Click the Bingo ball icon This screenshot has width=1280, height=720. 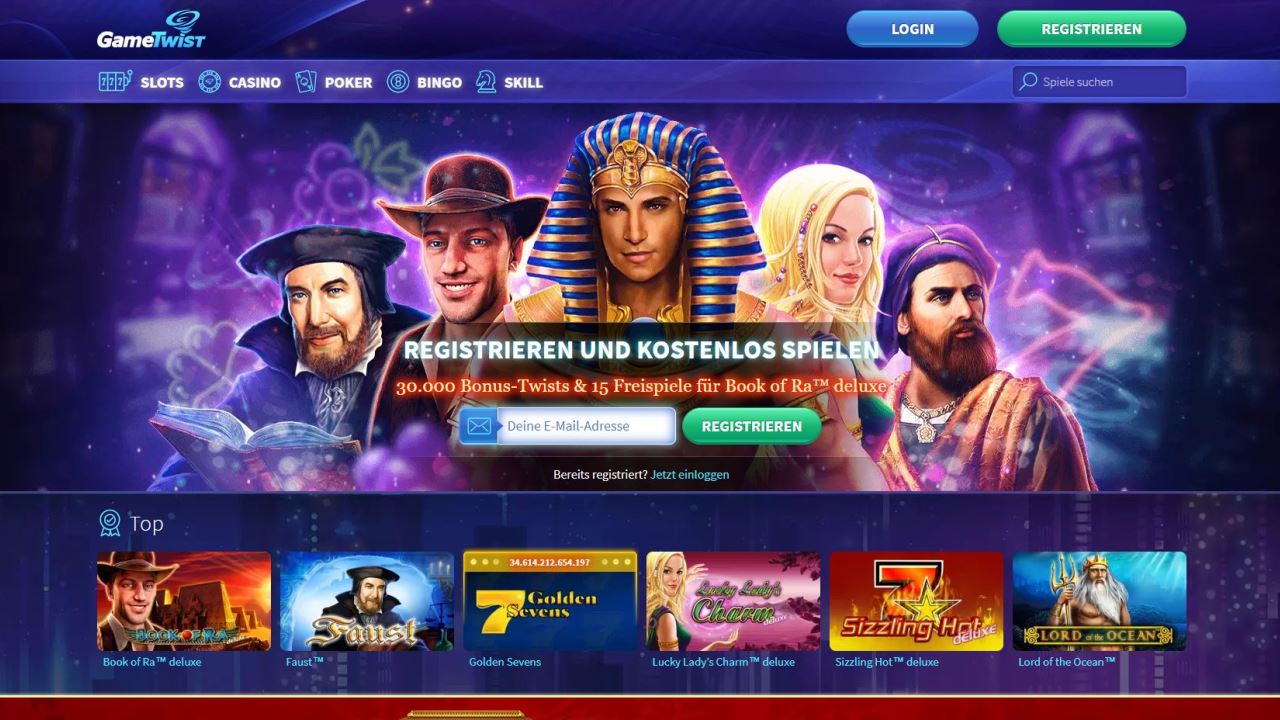[x=398, y=82]
